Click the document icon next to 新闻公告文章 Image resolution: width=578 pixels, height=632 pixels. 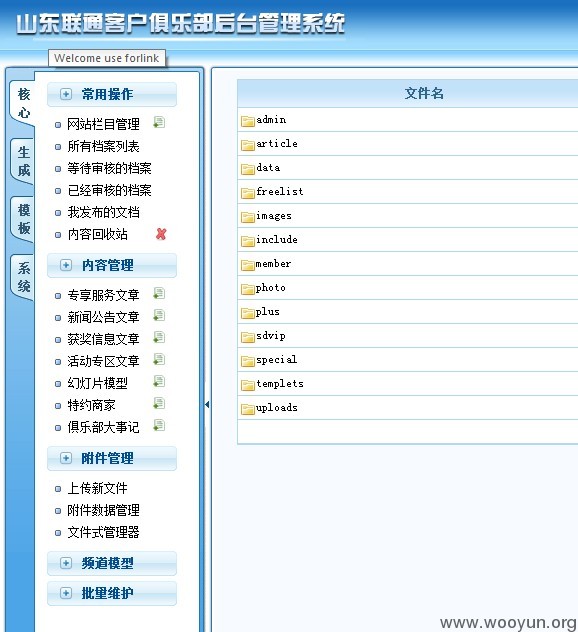(159, 315)
